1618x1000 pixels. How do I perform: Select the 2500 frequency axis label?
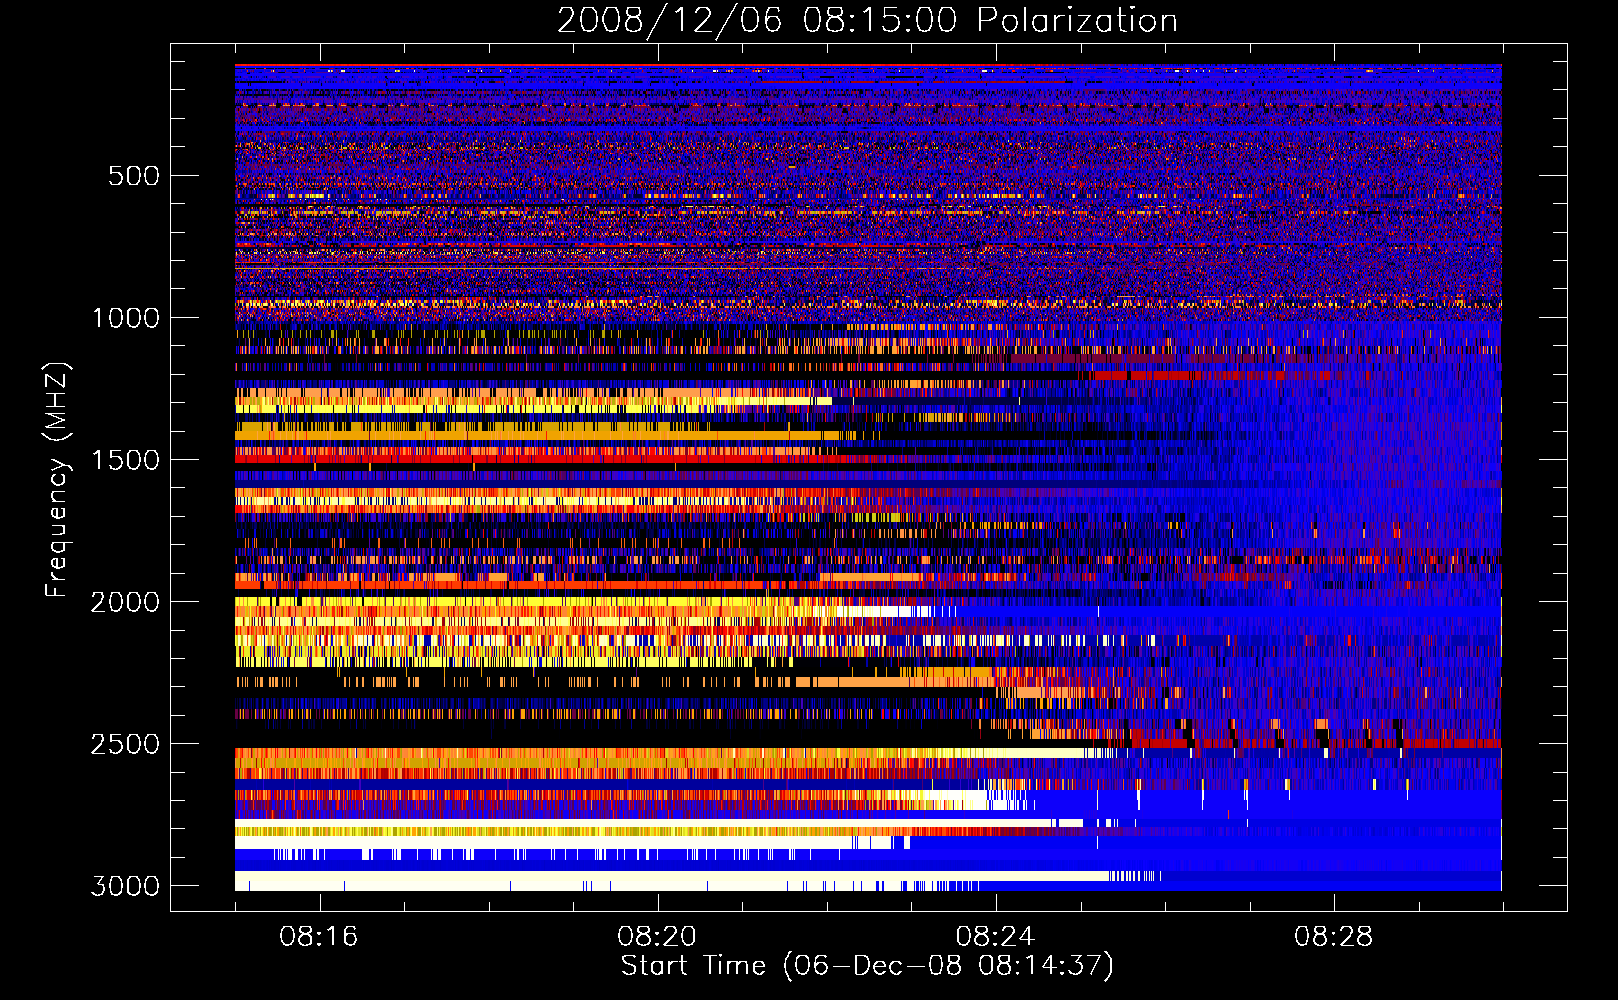[x=125, y=744]
